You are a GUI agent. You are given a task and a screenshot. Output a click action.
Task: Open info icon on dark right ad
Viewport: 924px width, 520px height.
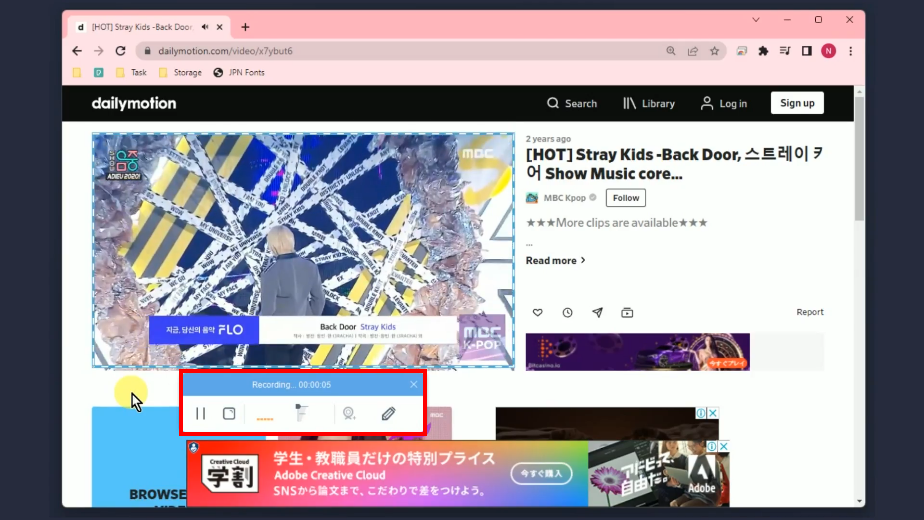click(701, 413)
